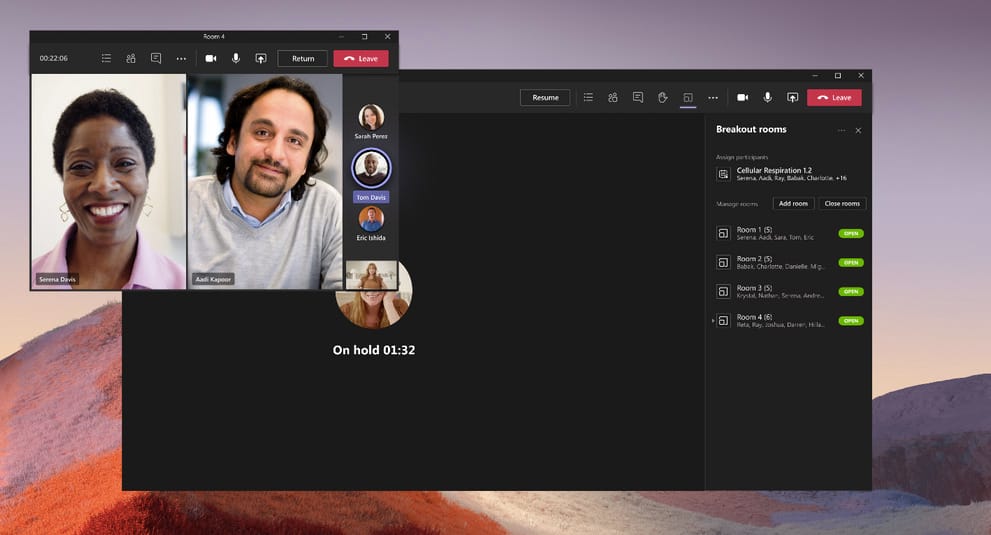Image resolution: width=991 pixels, height=535 pixels.
Task: Open chat in Room 4 window
Action: click(x=156, y=58)
